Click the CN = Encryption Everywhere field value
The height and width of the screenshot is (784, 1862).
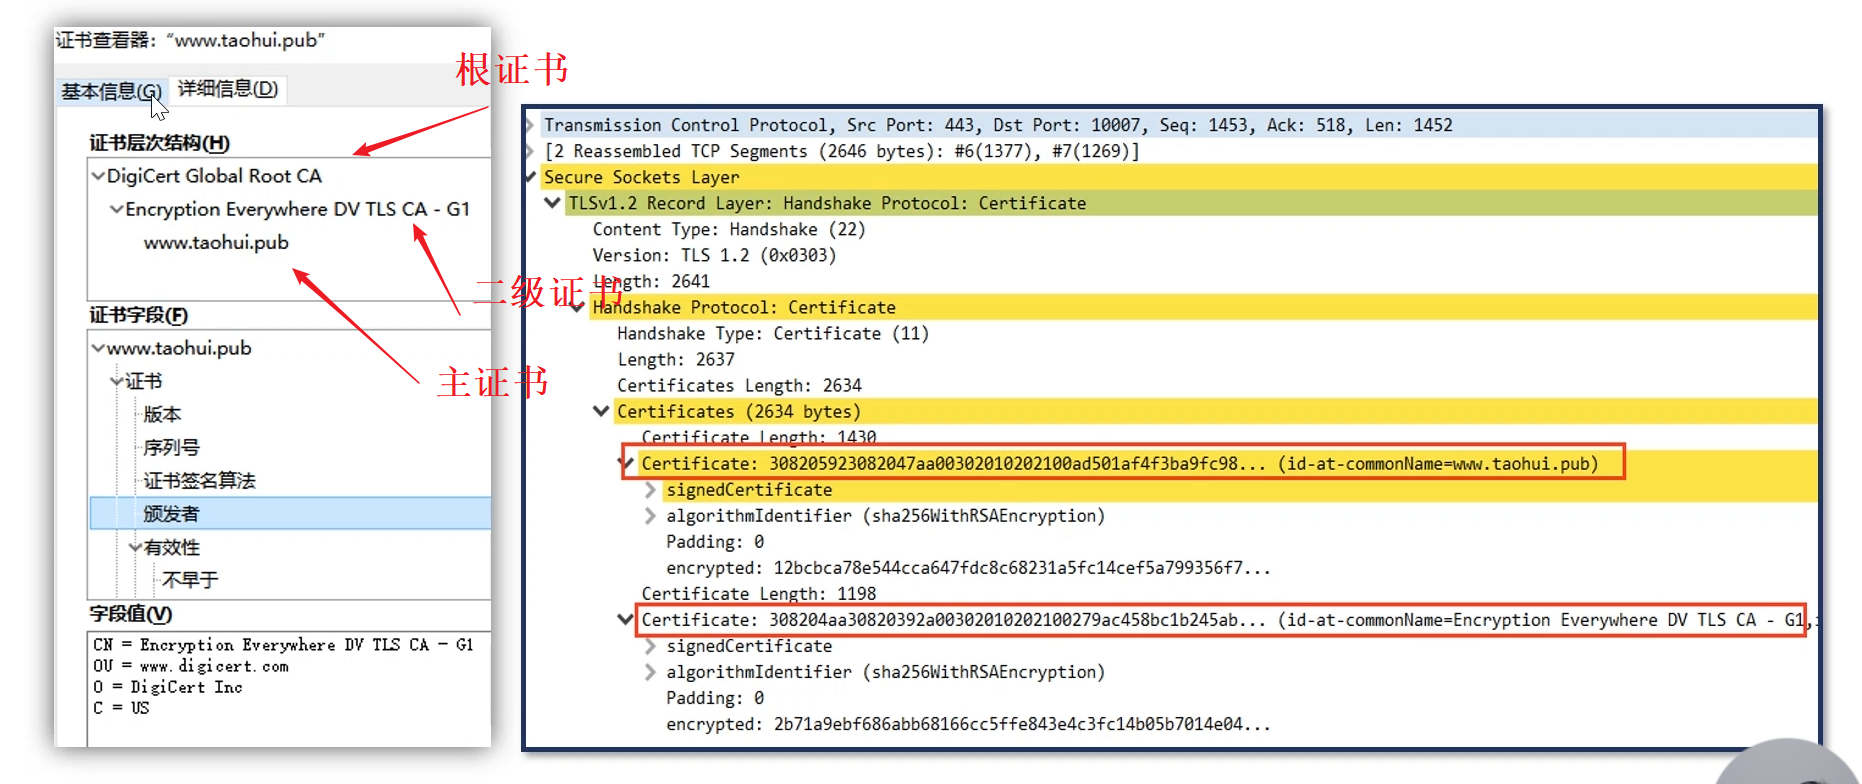pos(283,645)
